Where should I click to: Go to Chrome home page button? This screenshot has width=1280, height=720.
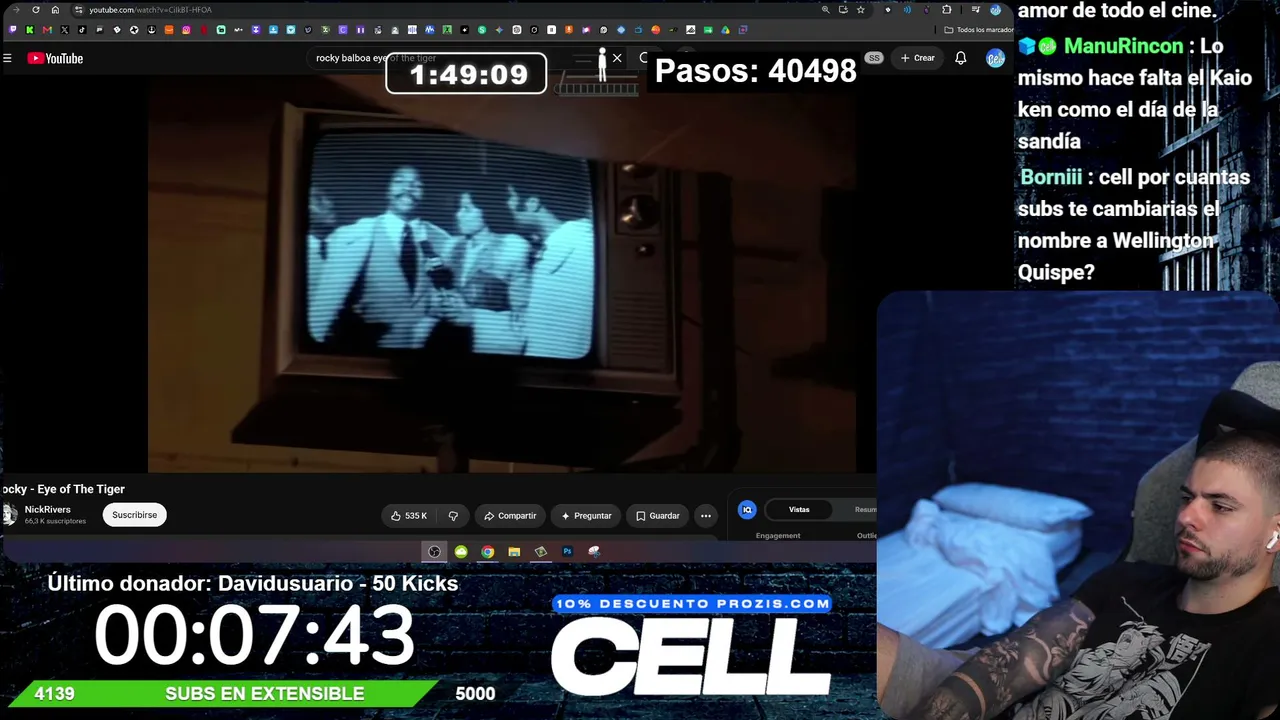click(55, 10)
